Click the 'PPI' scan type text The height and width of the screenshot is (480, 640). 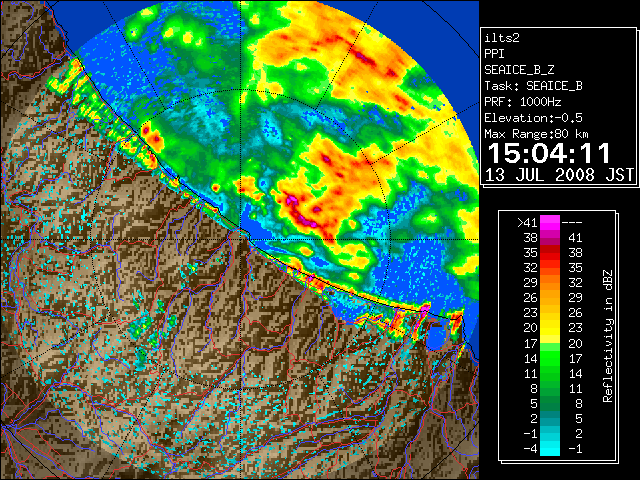click(494, 54)
